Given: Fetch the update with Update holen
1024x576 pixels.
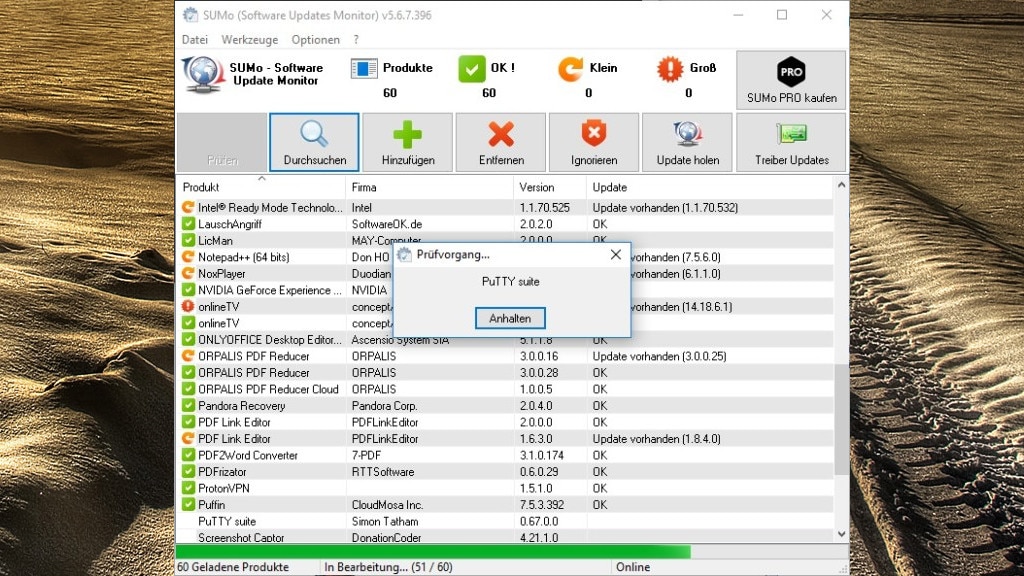Looking at the screenshot, I should [x=688, y=142].
